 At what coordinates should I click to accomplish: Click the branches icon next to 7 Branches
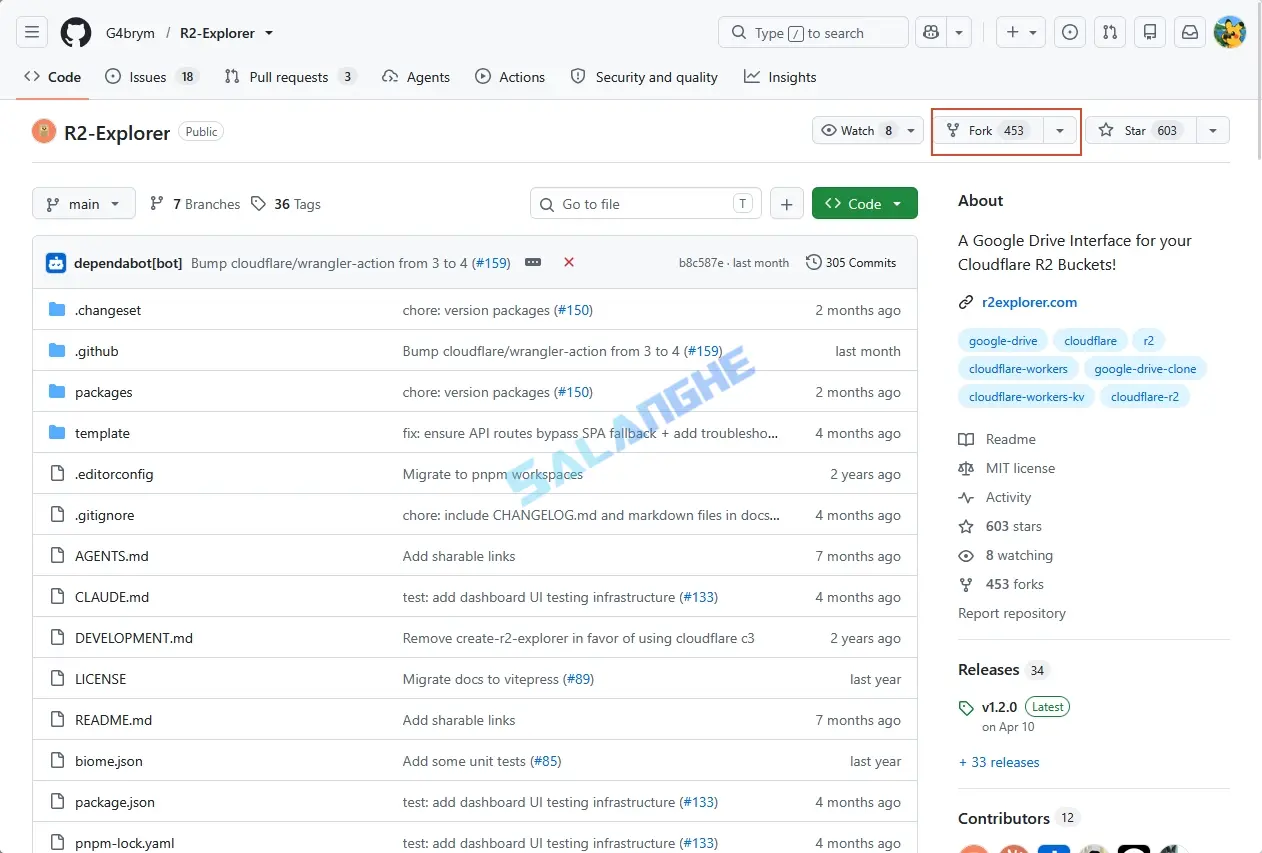pos(157,204)
